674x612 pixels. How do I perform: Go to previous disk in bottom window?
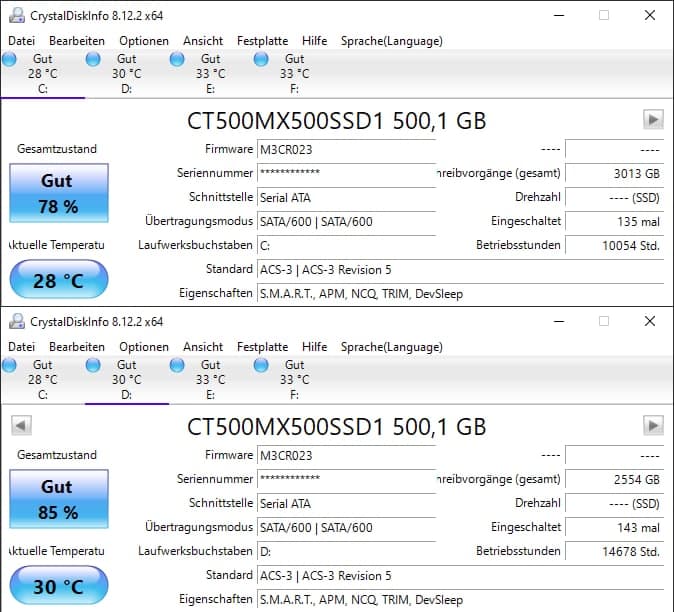click(21, 425)
